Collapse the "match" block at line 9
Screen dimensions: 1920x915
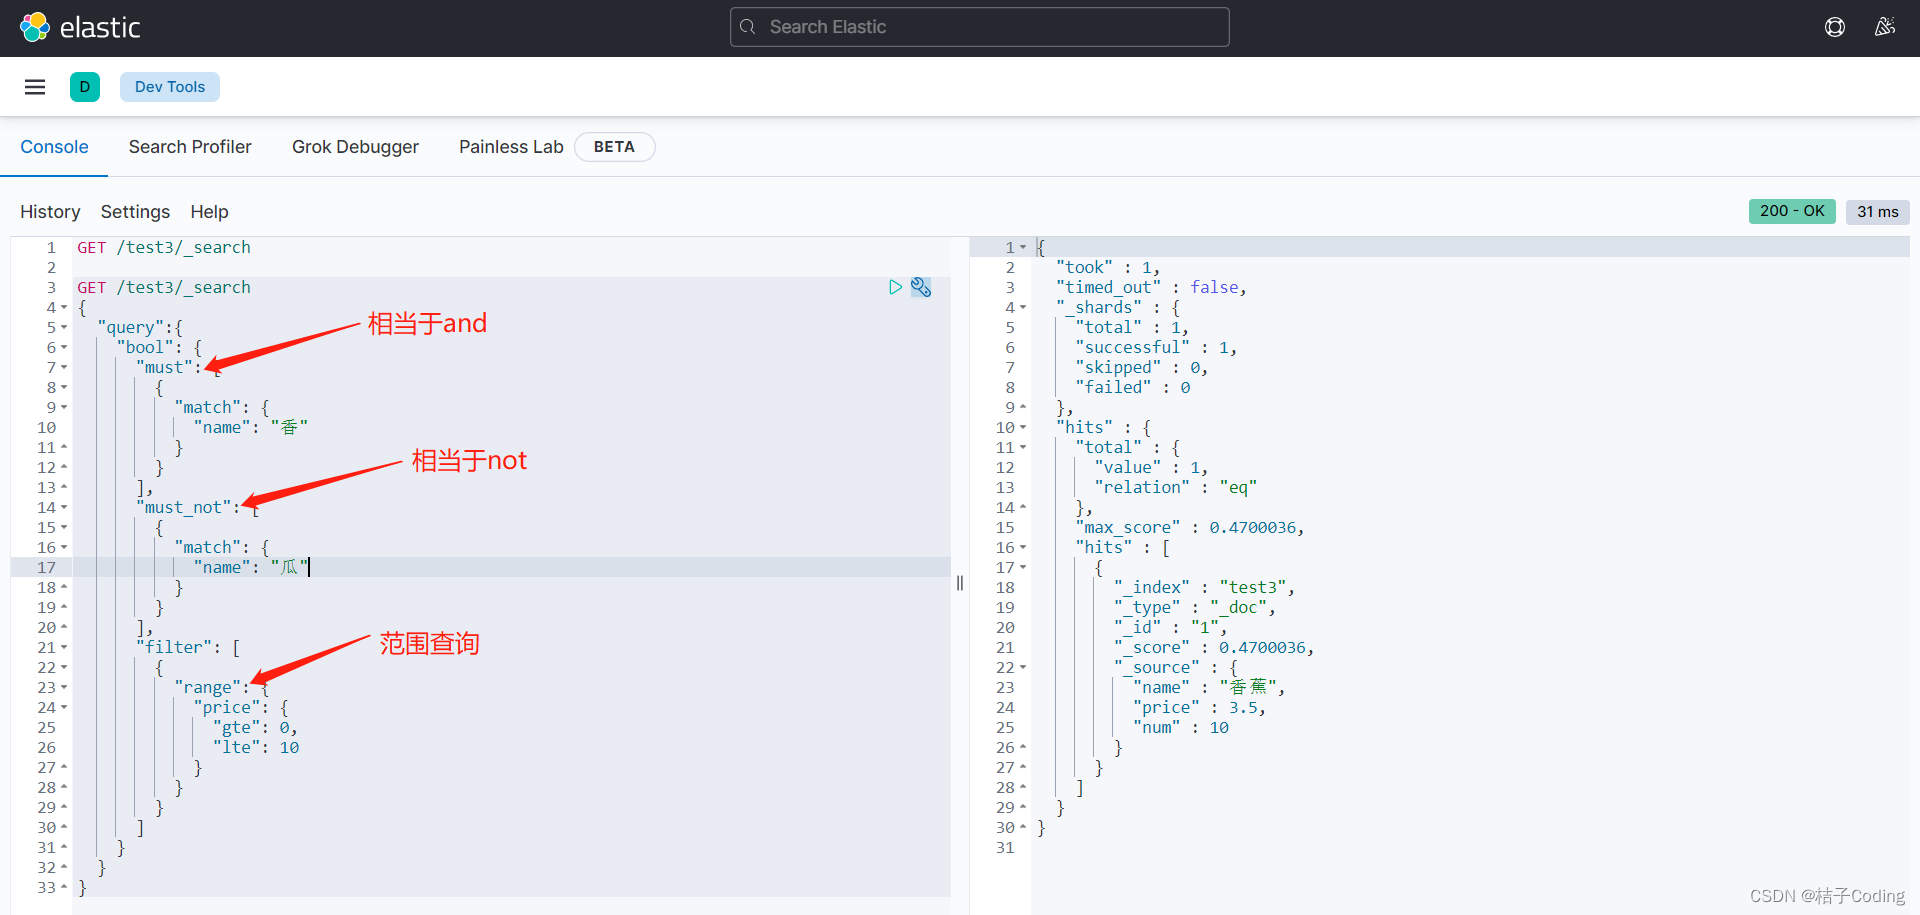pos(64,408)
